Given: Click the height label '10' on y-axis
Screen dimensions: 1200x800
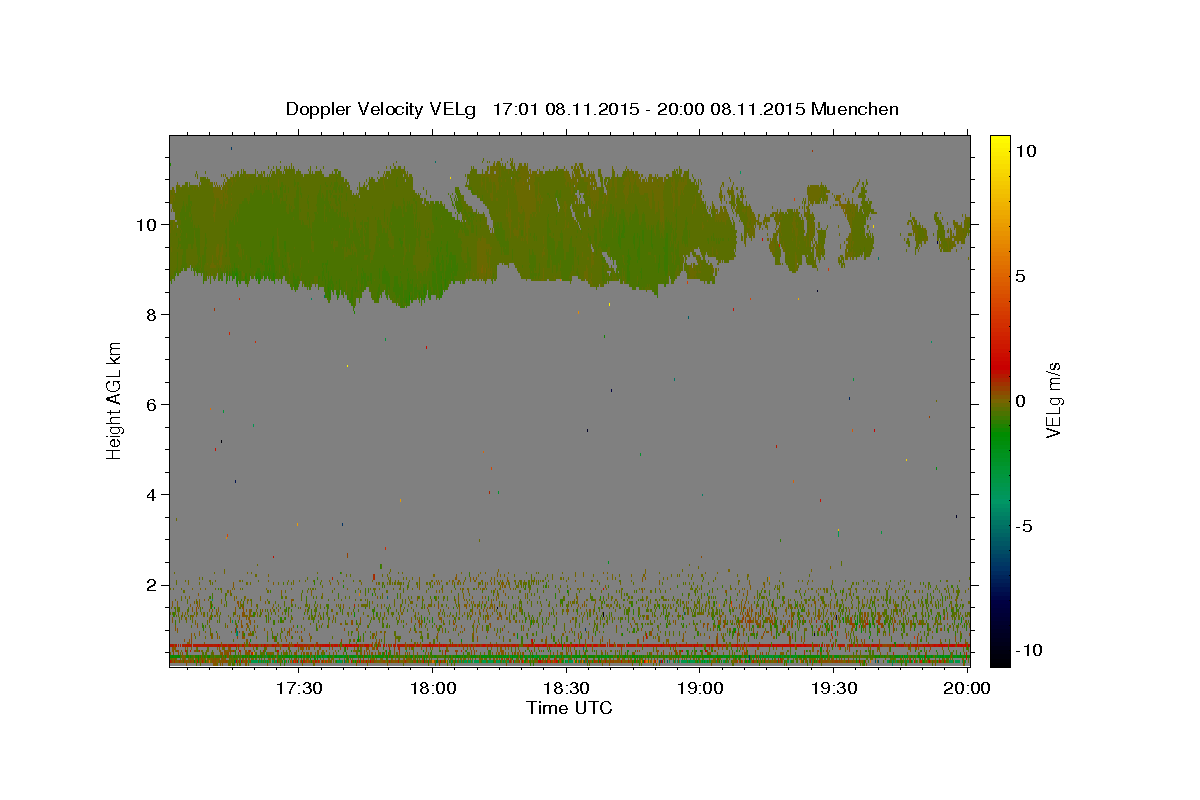Looking at the screenshot, I should click(x=148, y=224).
